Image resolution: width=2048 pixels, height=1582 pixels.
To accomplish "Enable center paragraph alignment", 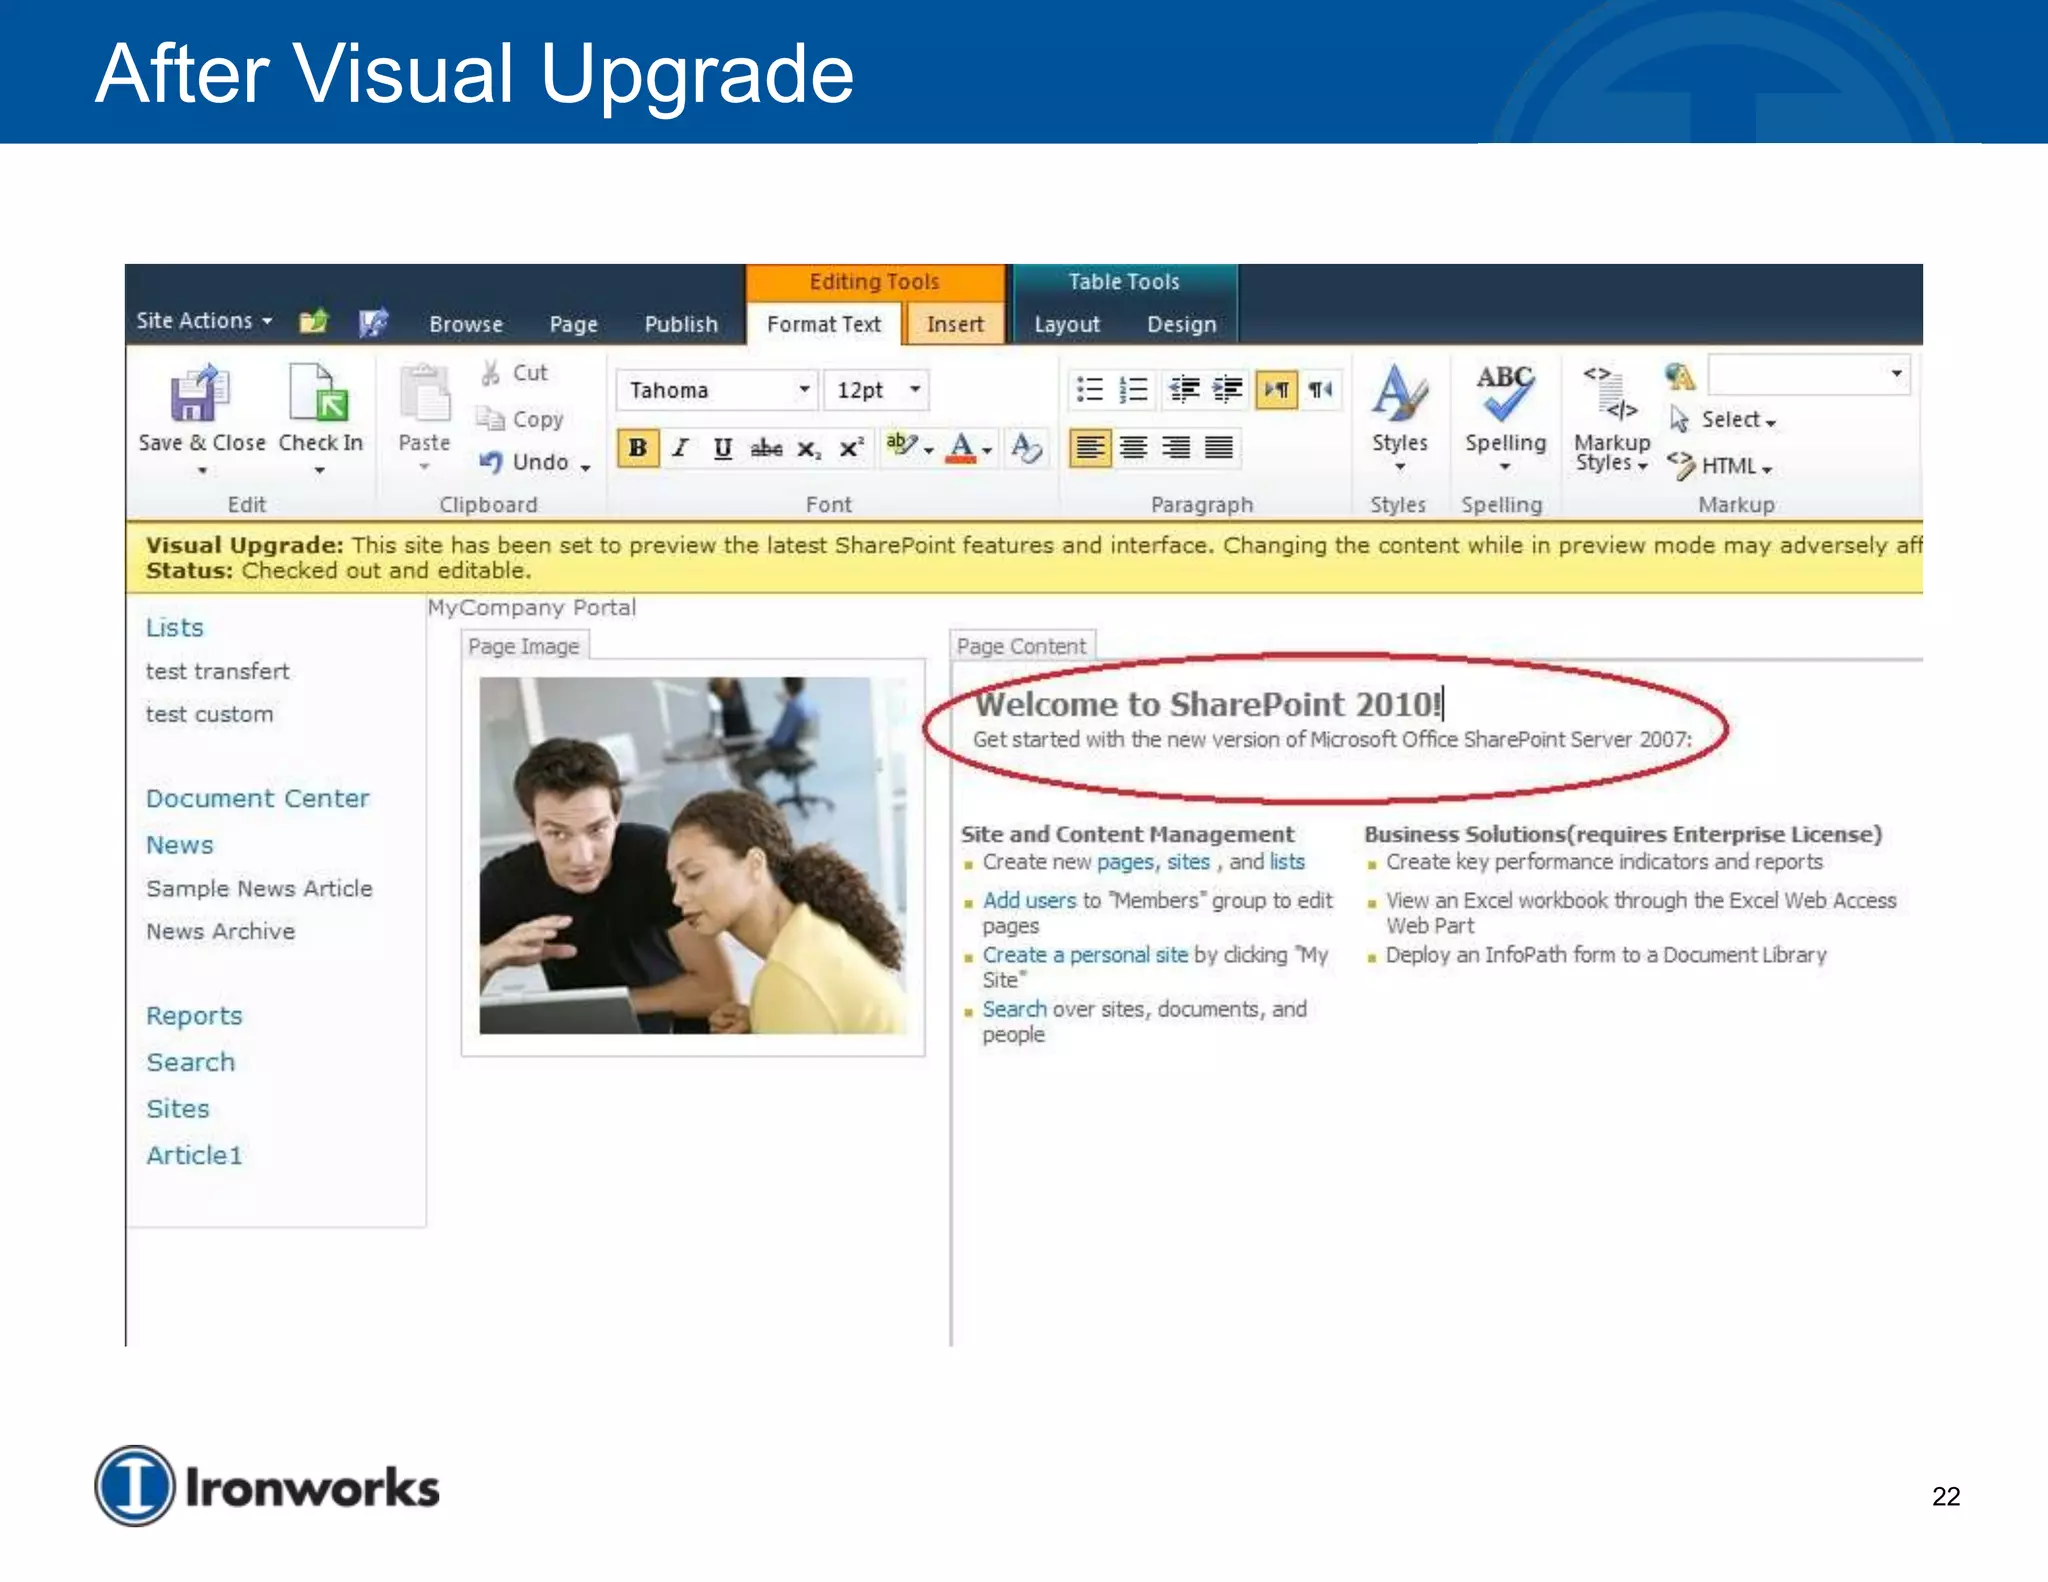I will (x=1133, y=448).
